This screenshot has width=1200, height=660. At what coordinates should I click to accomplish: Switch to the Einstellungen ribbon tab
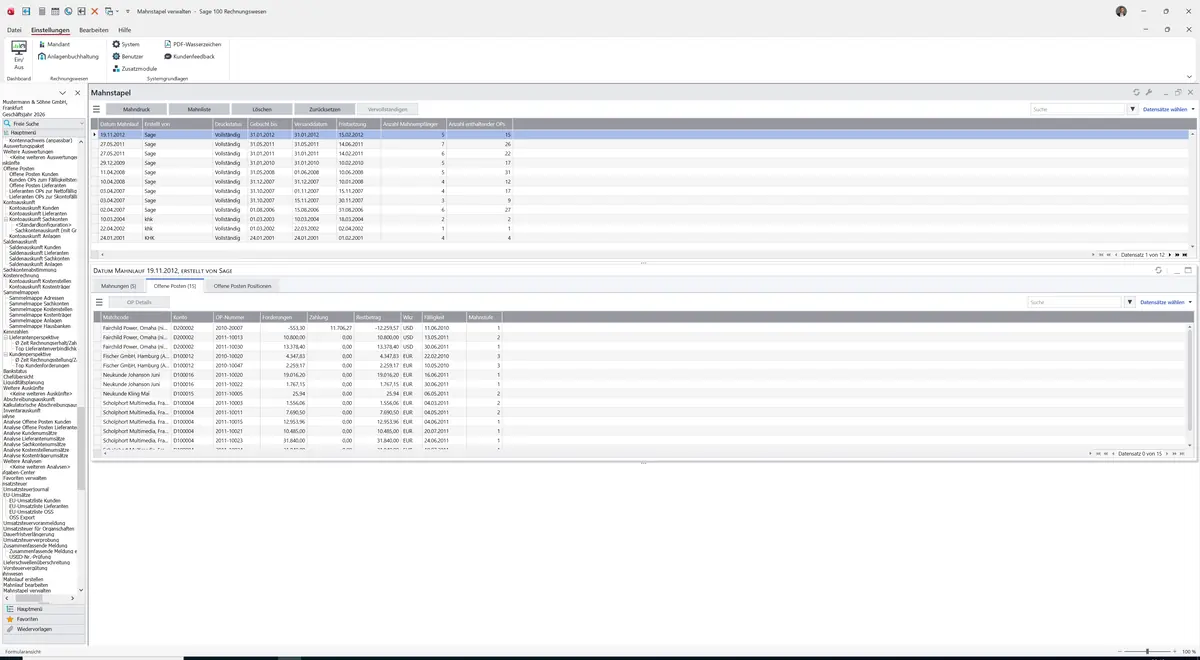coord(50,30)
